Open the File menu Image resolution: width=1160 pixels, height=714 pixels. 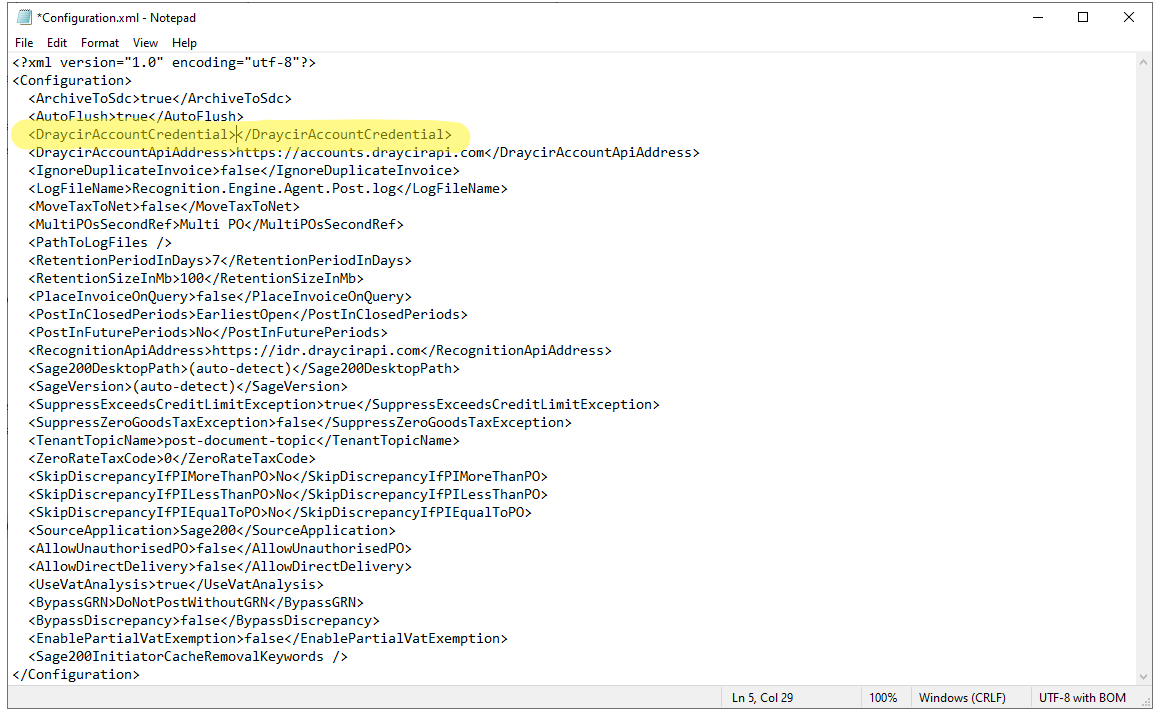click(x=24, y=43)
